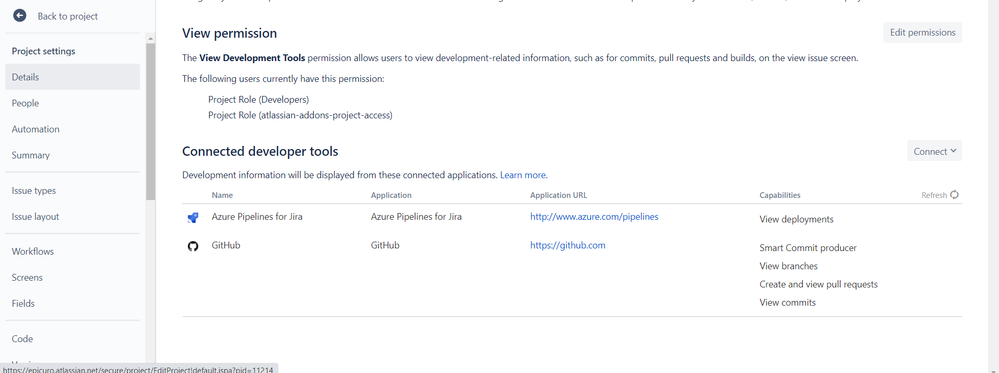Click the View deployments capability
999x373 pixels.
pos(796,219)
